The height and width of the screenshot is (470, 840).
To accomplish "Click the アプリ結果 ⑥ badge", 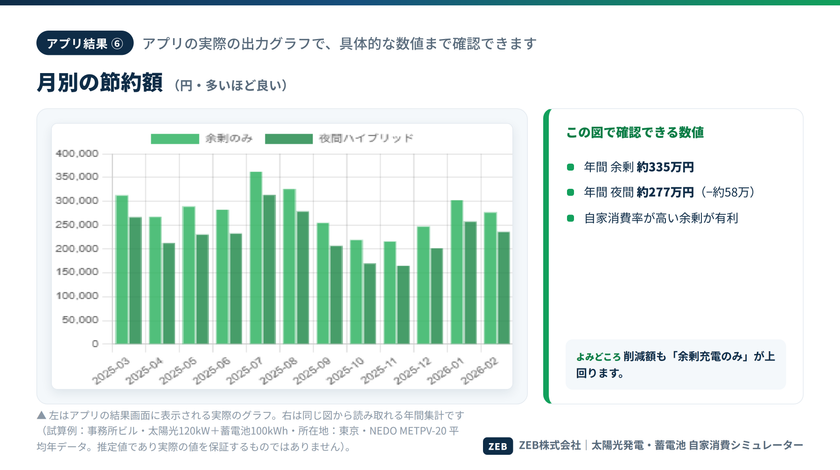I will (x=85, y=43).
